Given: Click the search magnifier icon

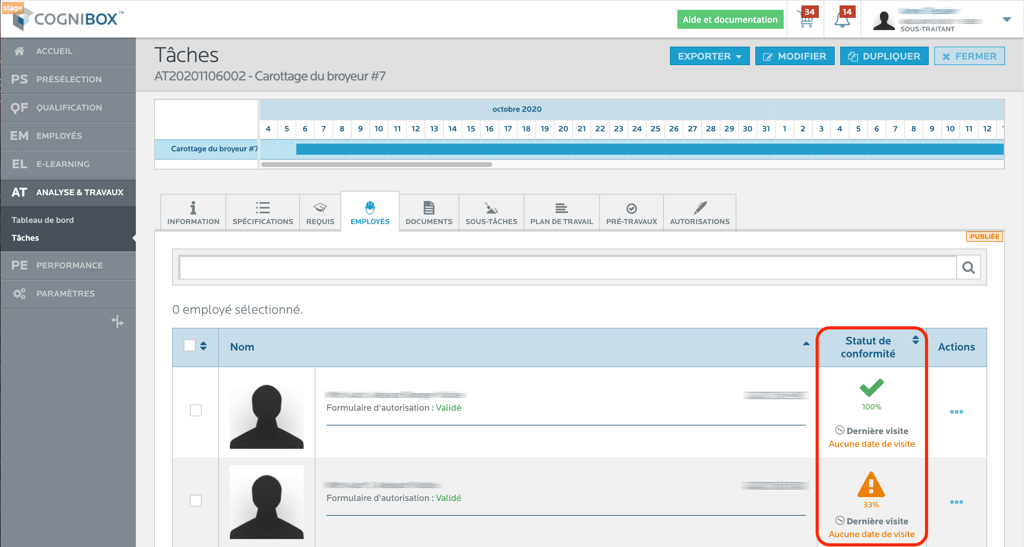Looking at the screenshot, I should click(968, 267).
